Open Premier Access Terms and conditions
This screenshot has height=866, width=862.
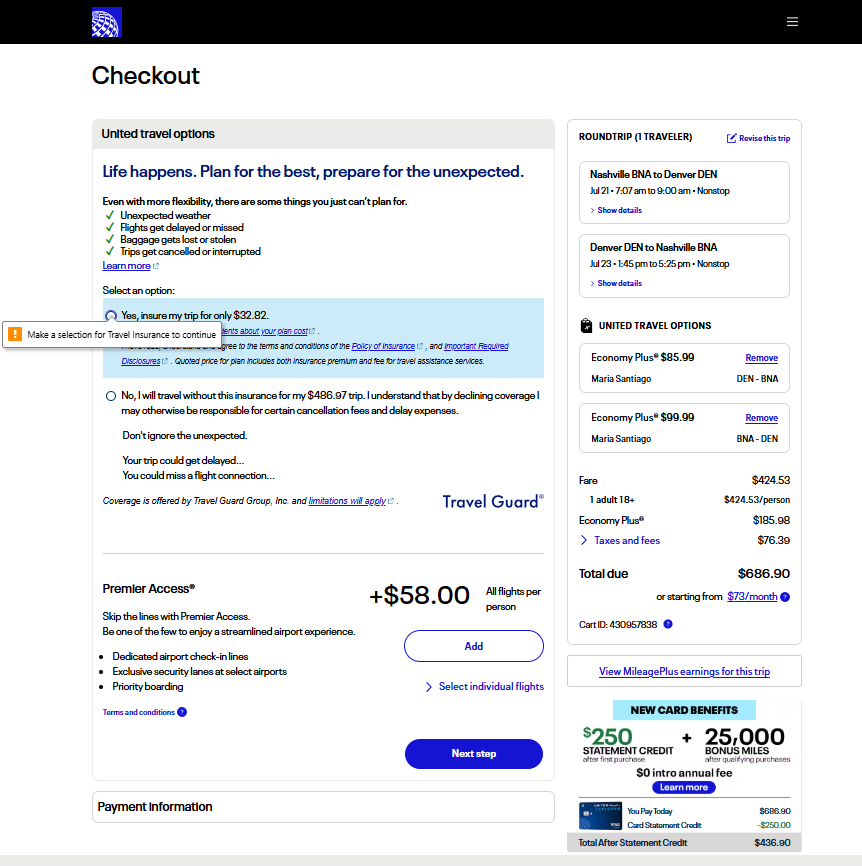[x=139, y=712]
